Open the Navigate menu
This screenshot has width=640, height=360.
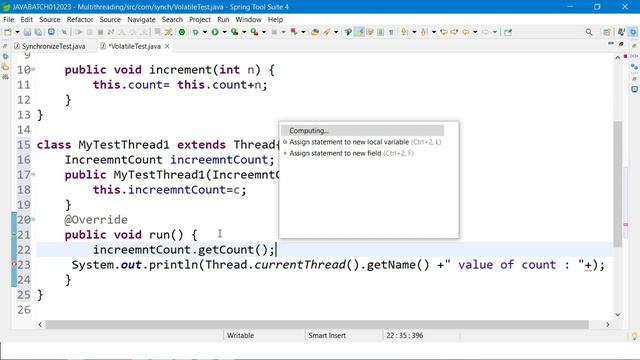click(141, 19)
